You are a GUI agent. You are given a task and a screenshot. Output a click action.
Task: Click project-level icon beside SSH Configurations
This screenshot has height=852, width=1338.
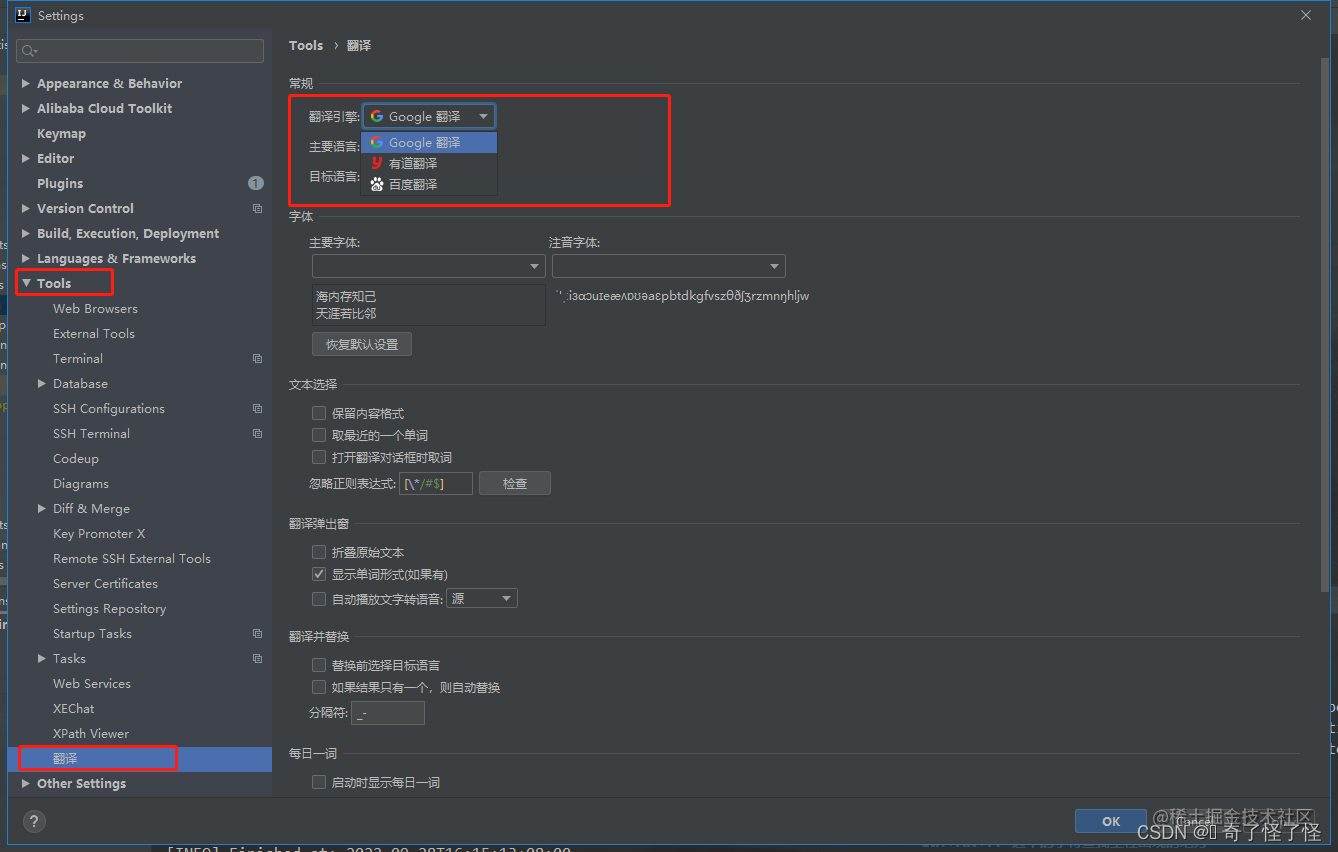pyautogui.click(x=258, y=408)
